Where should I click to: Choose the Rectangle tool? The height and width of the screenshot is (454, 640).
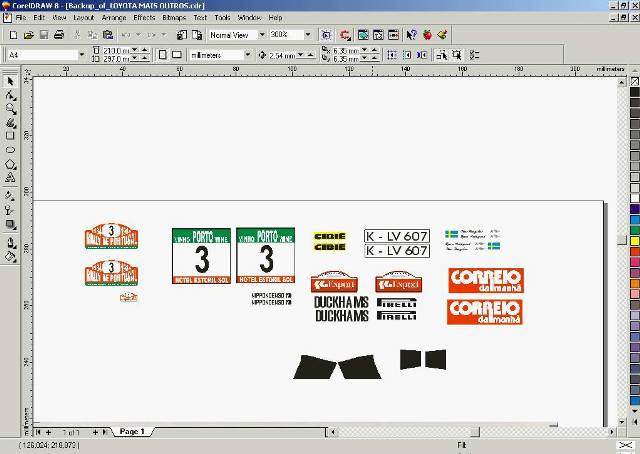10,136
